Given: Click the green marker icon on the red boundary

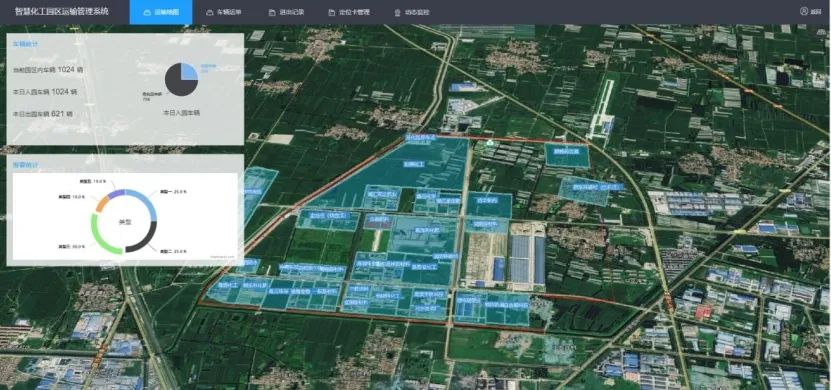Looking at the screenshot, I should tap(490, 142).
